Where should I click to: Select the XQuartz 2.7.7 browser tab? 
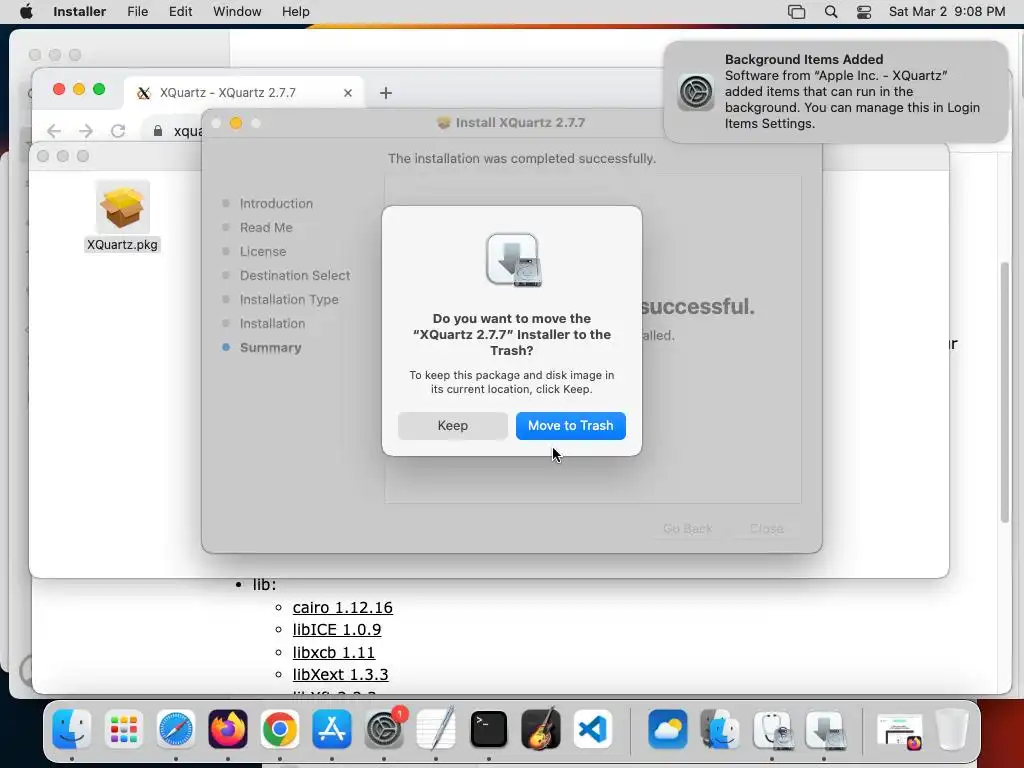pos(244,93)
